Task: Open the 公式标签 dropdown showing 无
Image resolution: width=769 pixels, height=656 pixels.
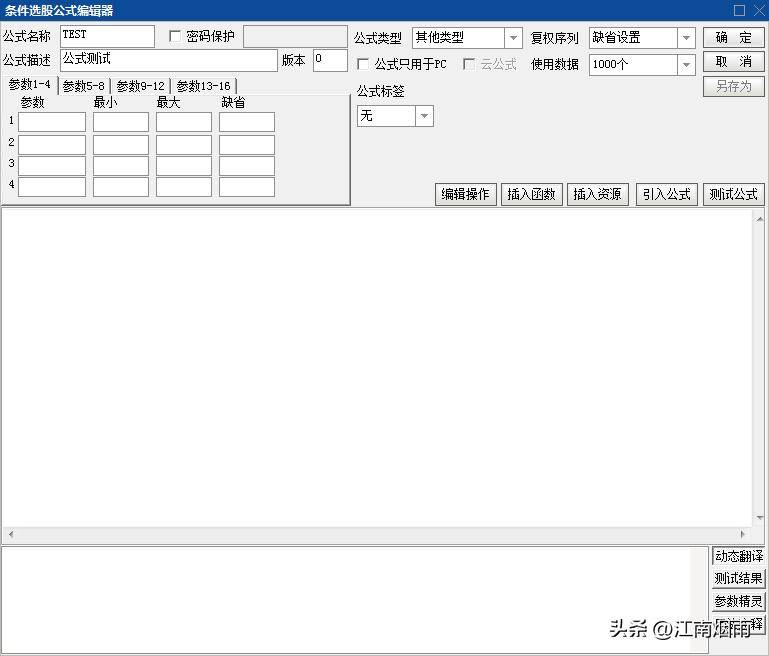Action: coord(424,116)
